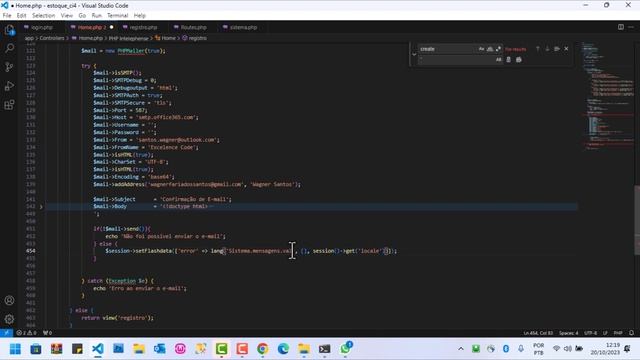
Task: Open Microsoft Edge from the taskbar
Action: [283, 349]
